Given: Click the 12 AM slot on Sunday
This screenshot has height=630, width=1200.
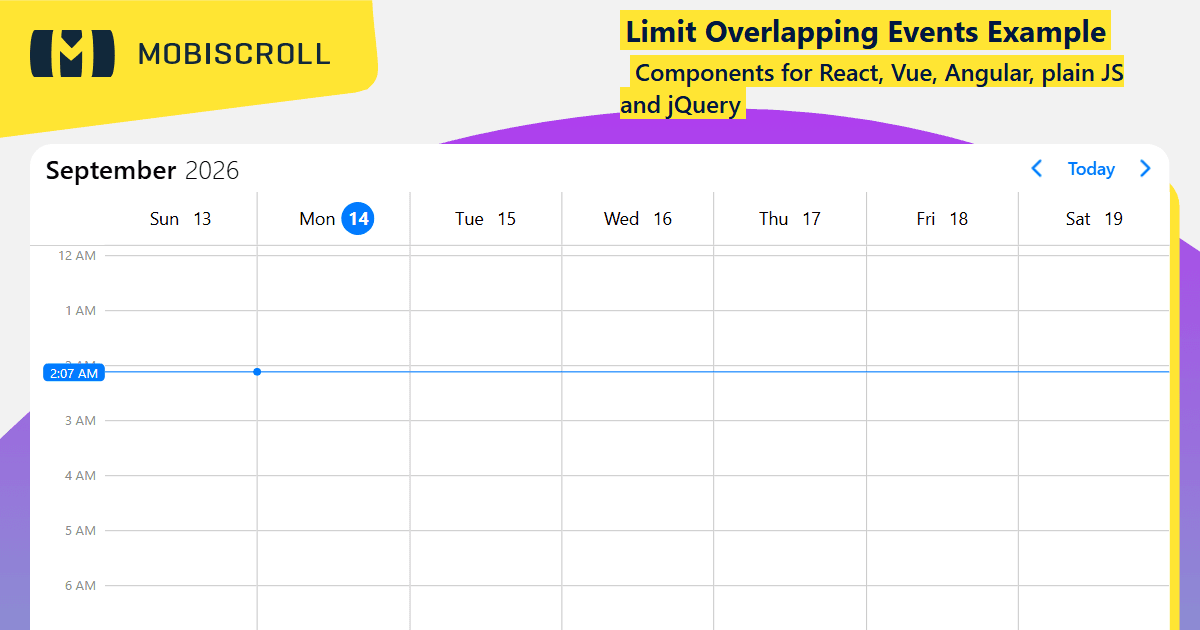Looking at the screenshot, I should [181, 283].
